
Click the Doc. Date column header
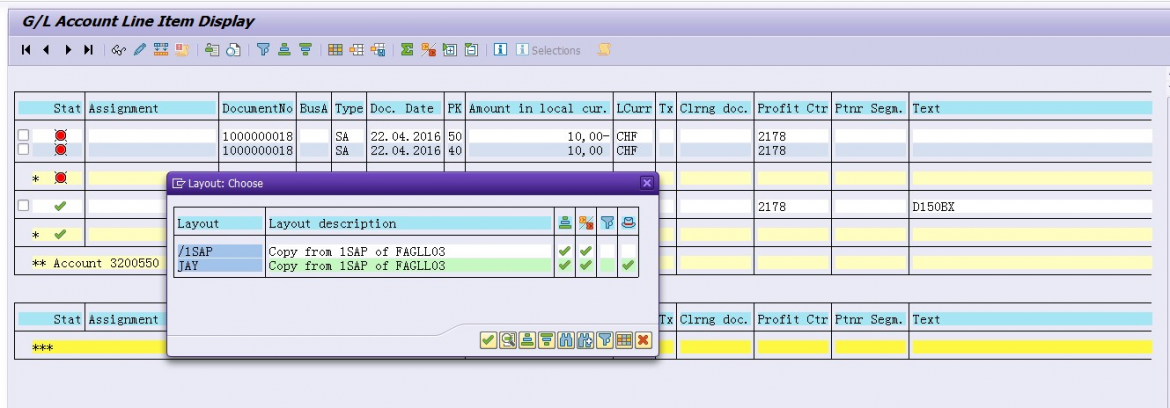404,108
